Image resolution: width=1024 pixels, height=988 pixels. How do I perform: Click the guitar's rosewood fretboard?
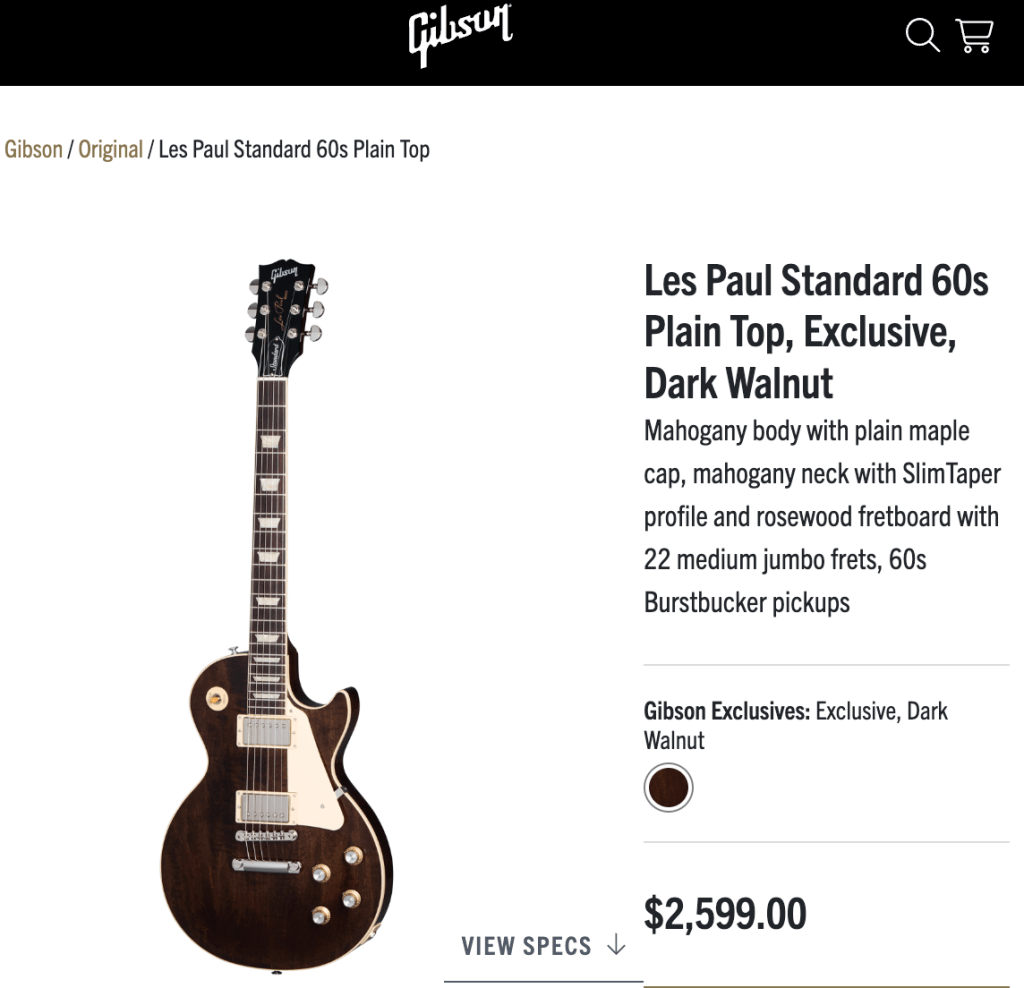pyautogui.click(x=270, y=520)
